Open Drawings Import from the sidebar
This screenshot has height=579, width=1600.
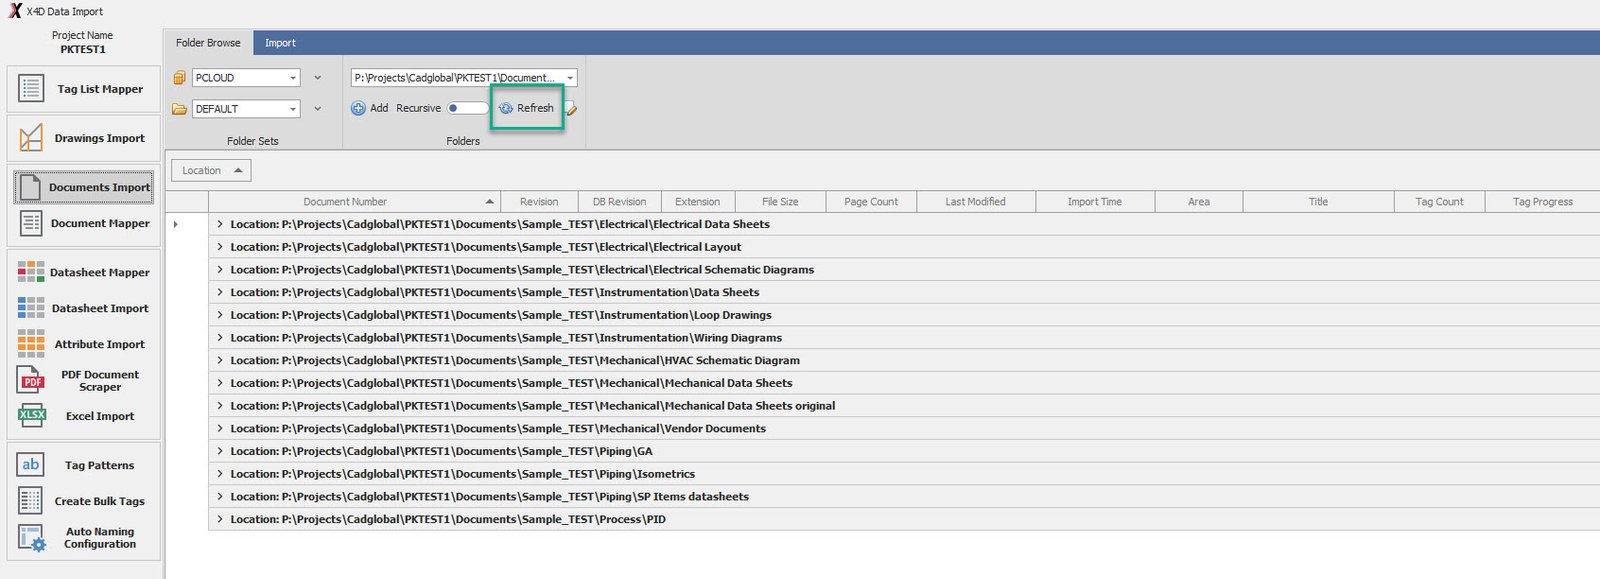(x=83, y=138)
